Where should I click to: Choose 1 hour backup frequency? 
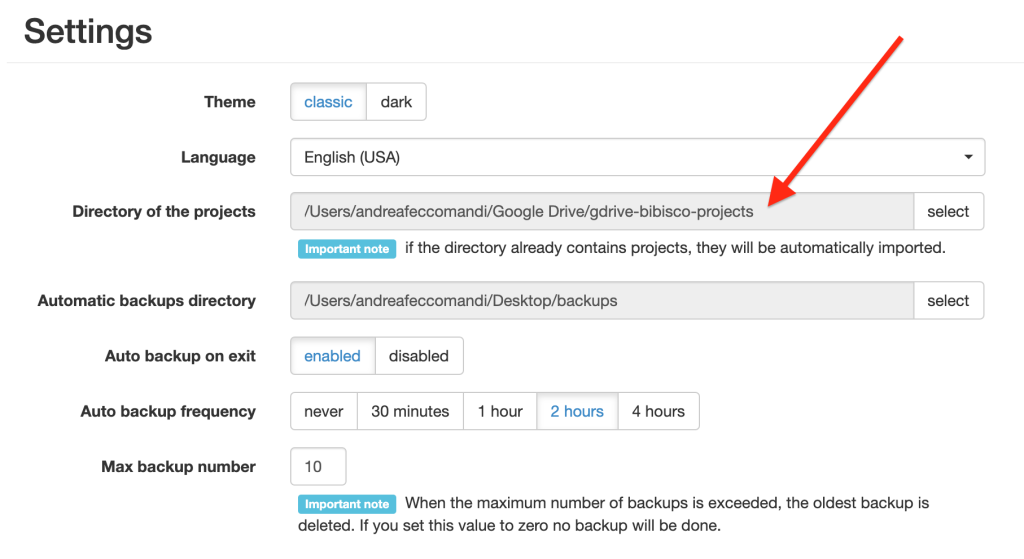point(500,411)
